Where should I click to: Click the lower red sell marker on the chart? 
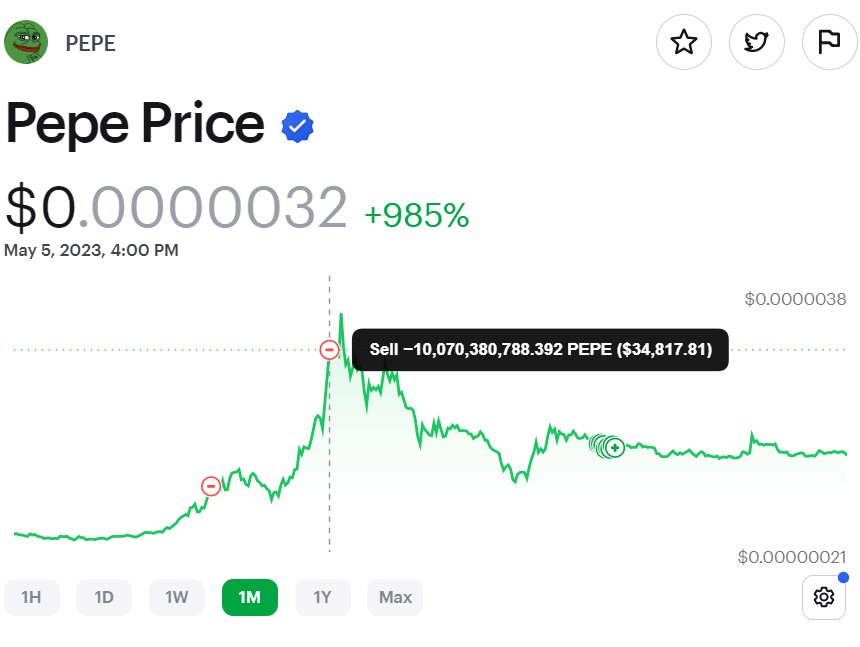(211, 486)
